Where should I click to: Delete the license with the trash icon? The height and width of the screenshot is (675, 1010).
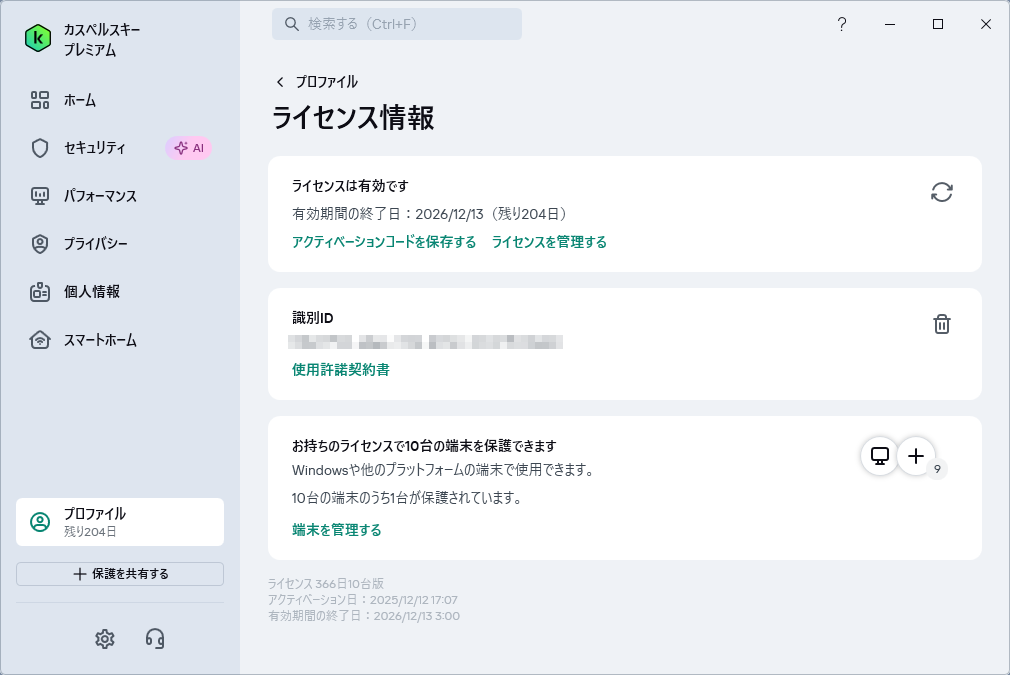coord(942,324)
